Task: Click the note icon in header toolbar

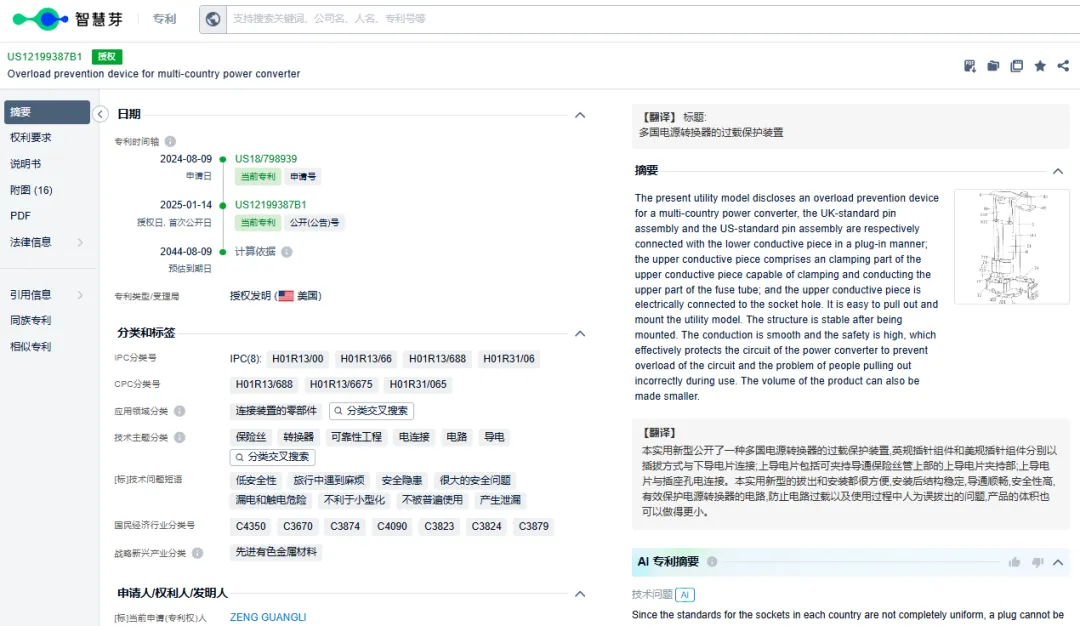Action: click(x=970, y=66)
